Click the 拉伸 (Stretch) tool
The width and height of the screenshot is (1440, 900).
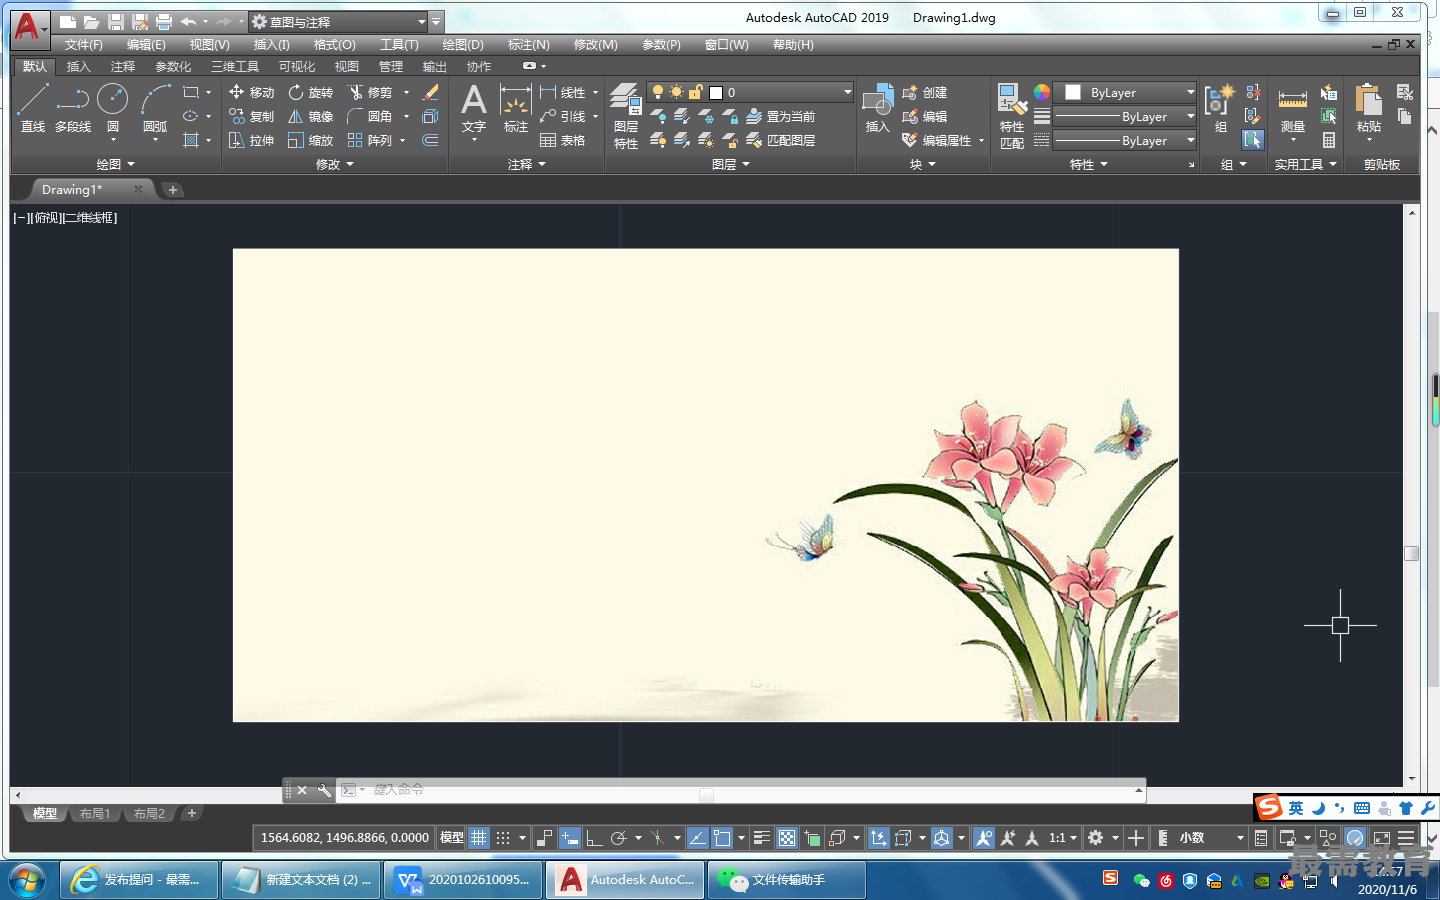(251, 140)
